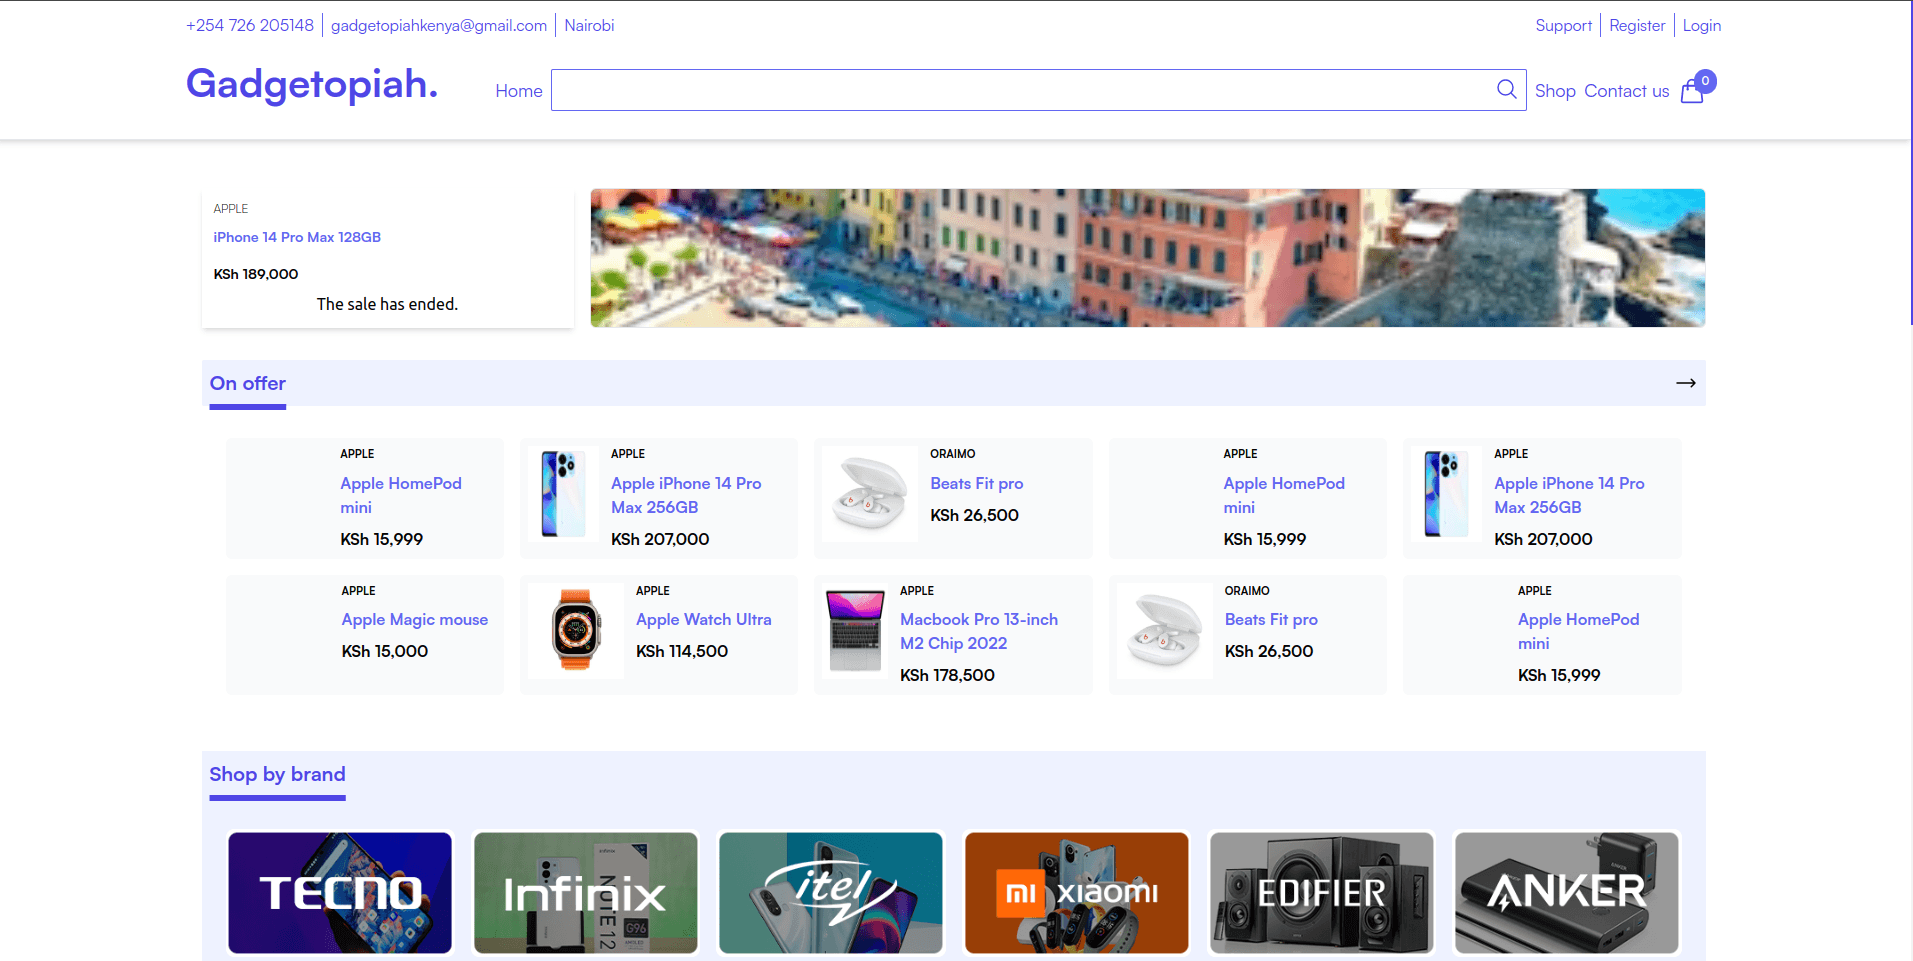Click 'The sale has ended.' text
Image resolution: width=1913 pixels, height=961 pixels.
click(x=387, y=304)
